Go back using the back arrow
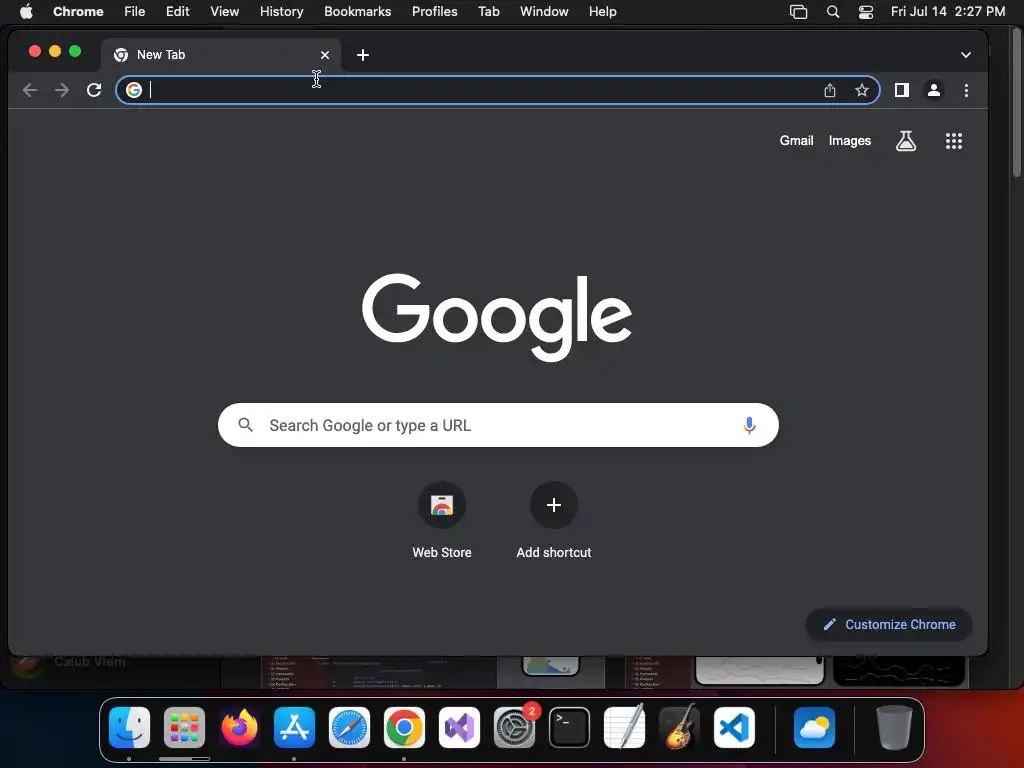 click(x=29, y=90)
